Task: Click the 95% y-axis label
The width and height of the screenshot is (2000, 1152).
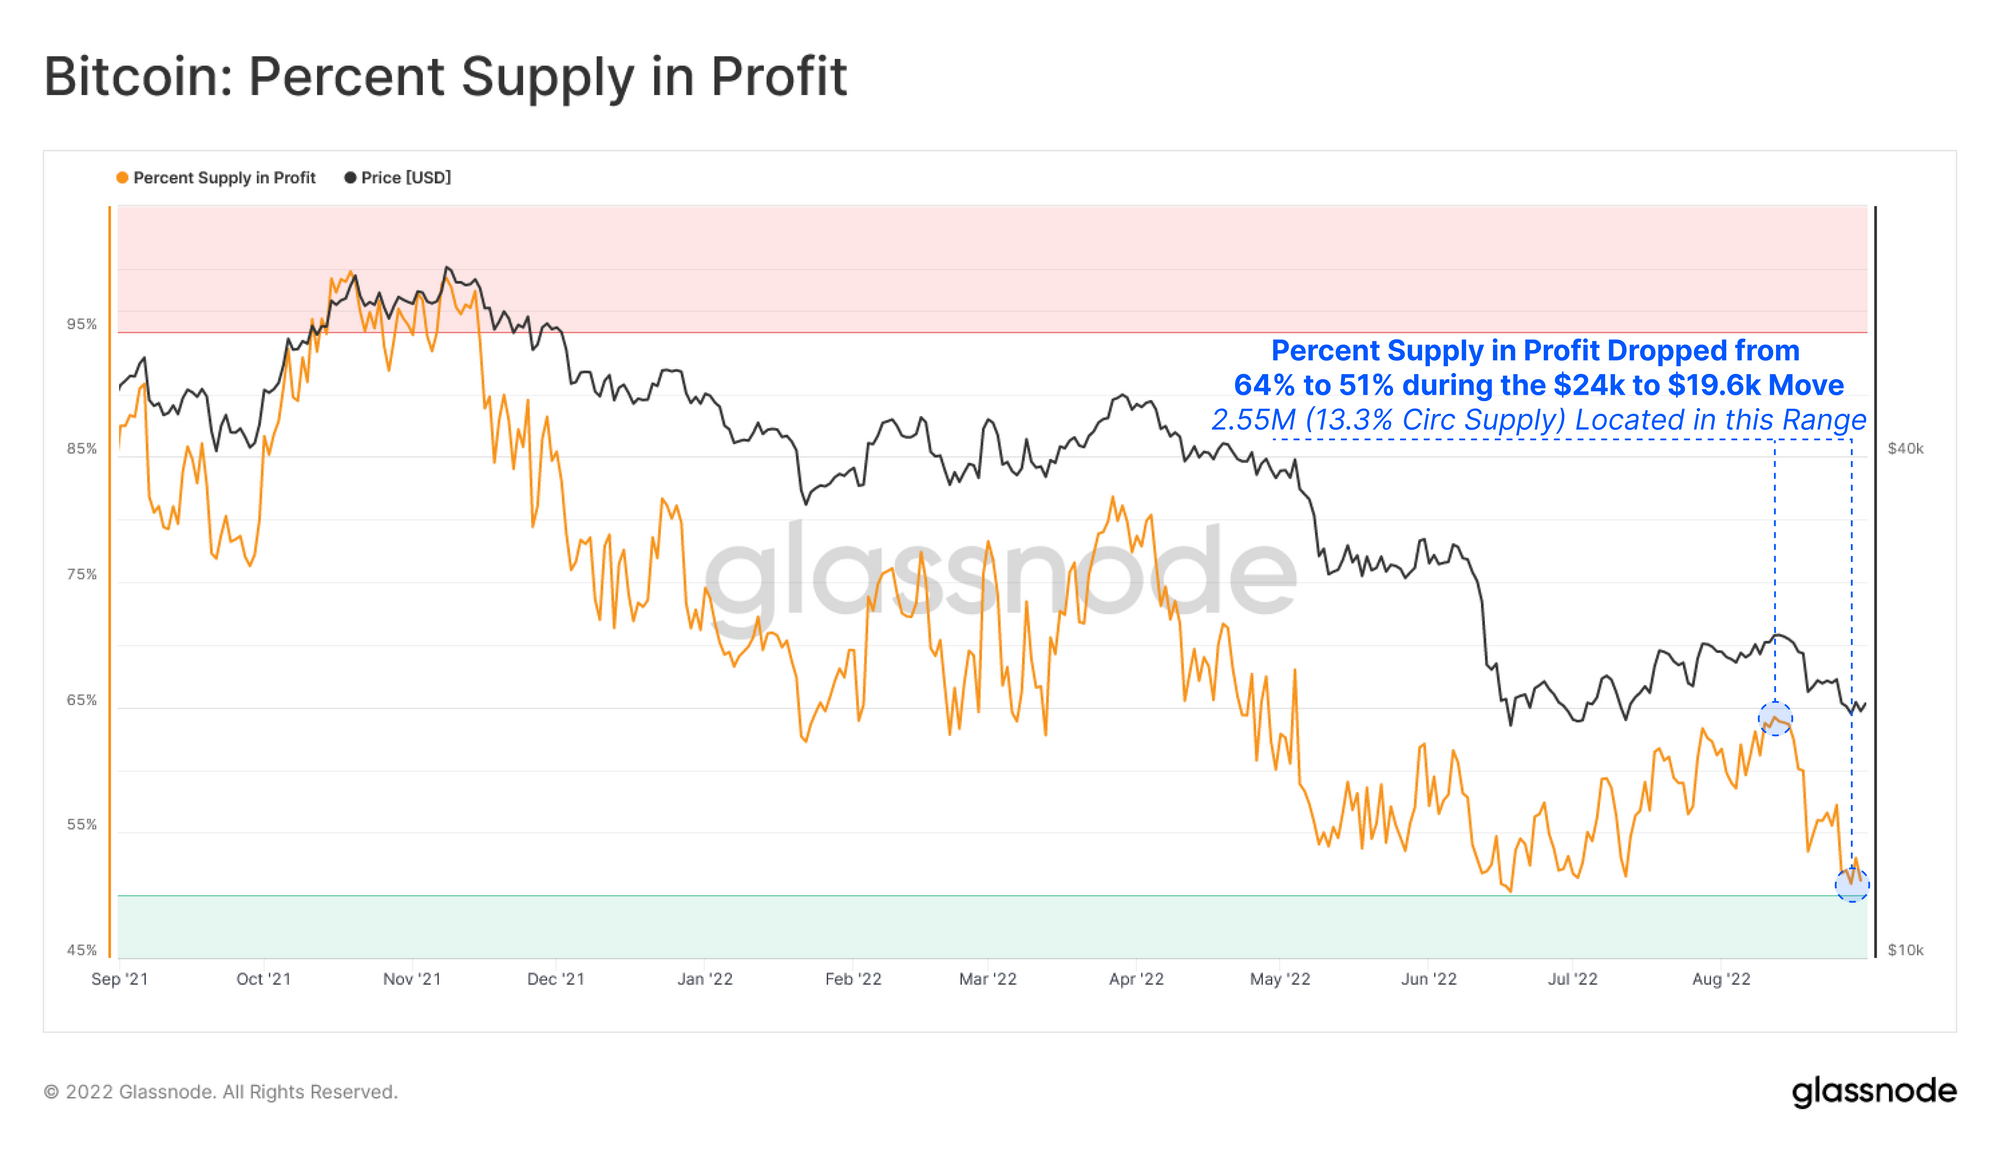Action: 82,324
